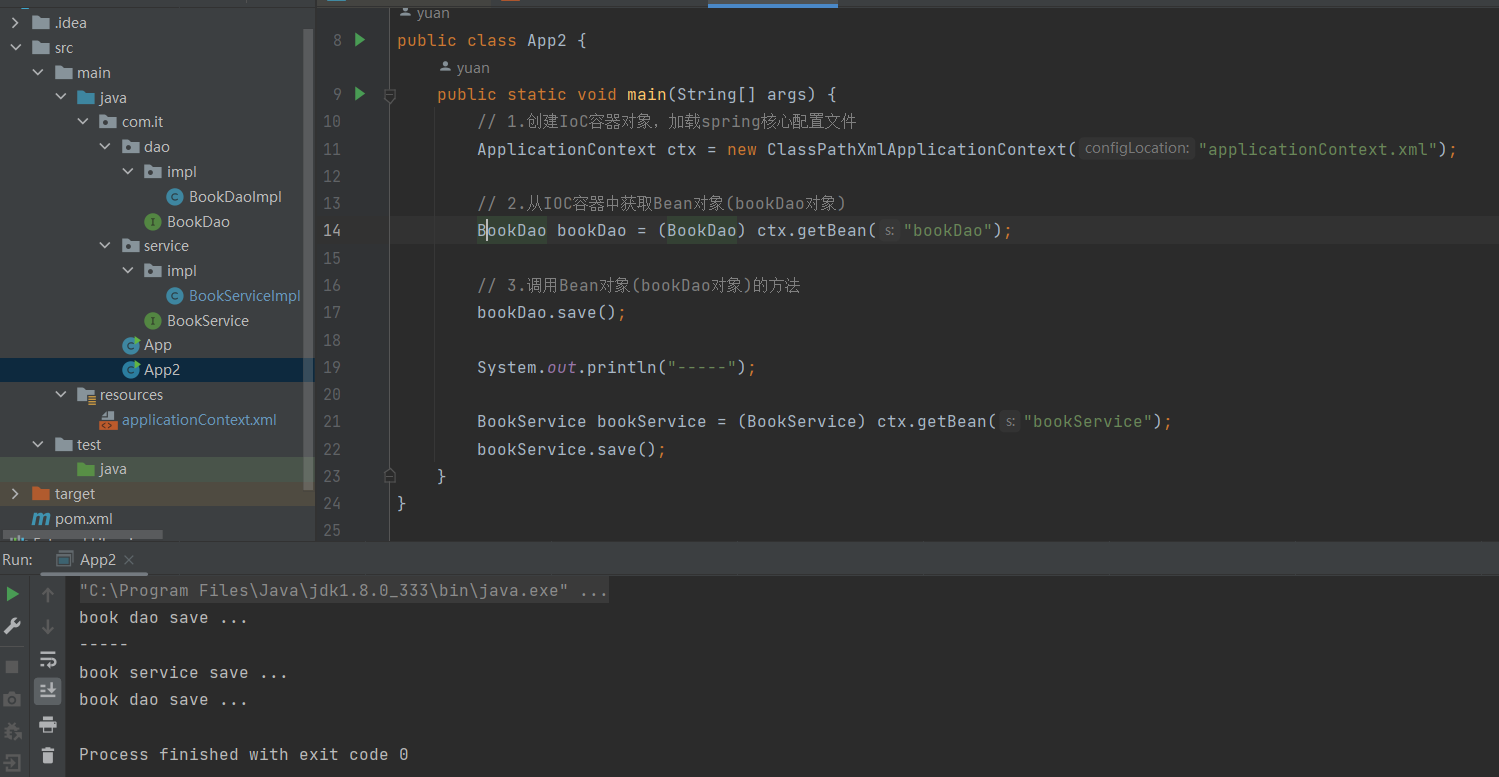Click the s: hint before "bookService"
1499x777 pixels.
[x=1009, y=422]
